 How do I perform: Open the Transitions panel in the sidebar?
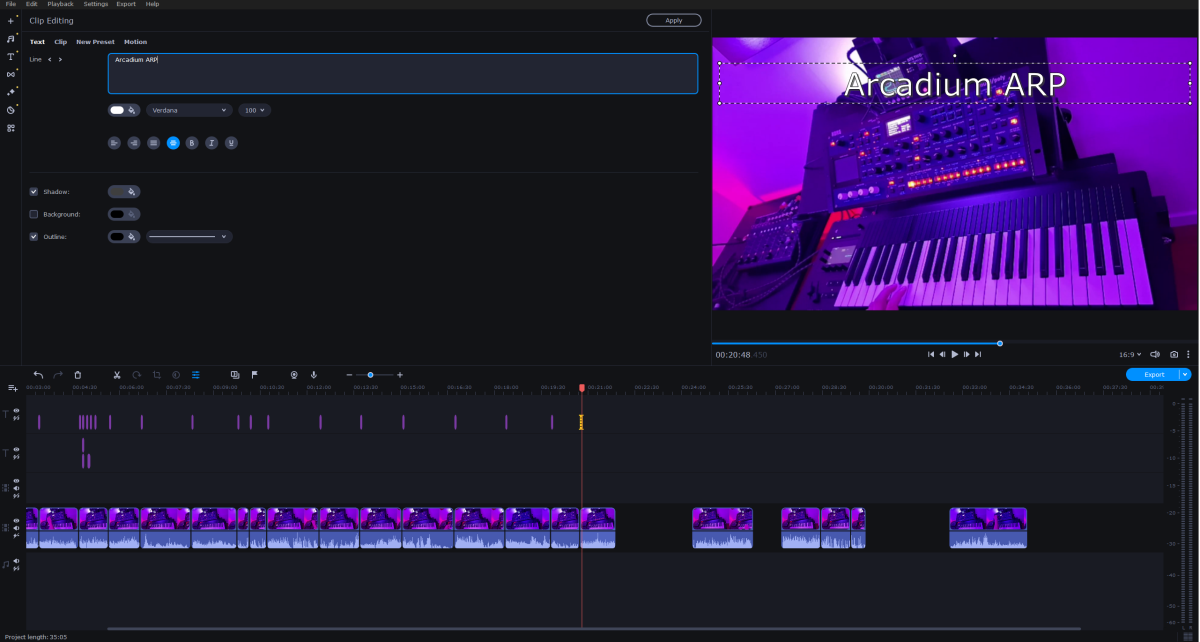coord(11,74)
